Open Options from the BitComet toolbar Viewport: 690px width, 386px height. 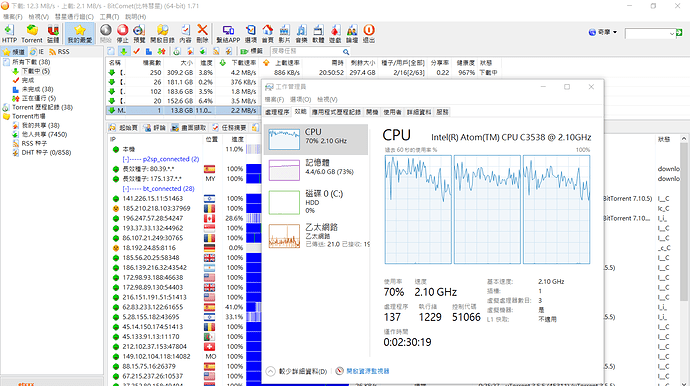point(250,34)
